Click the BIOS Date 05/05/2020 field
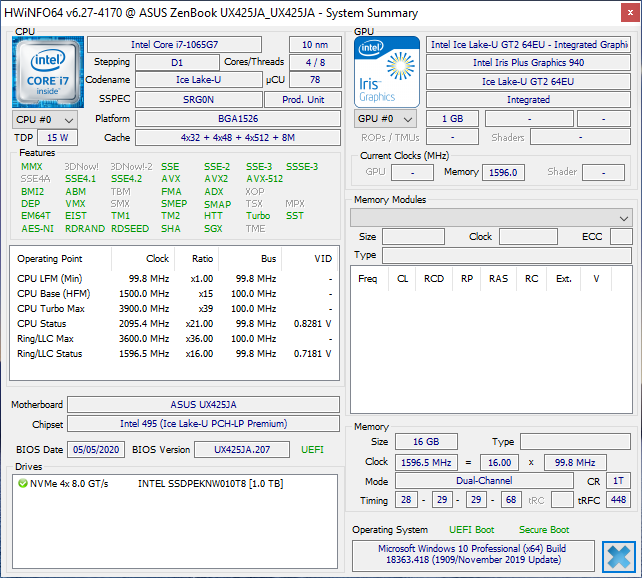 tap(96, 449)
